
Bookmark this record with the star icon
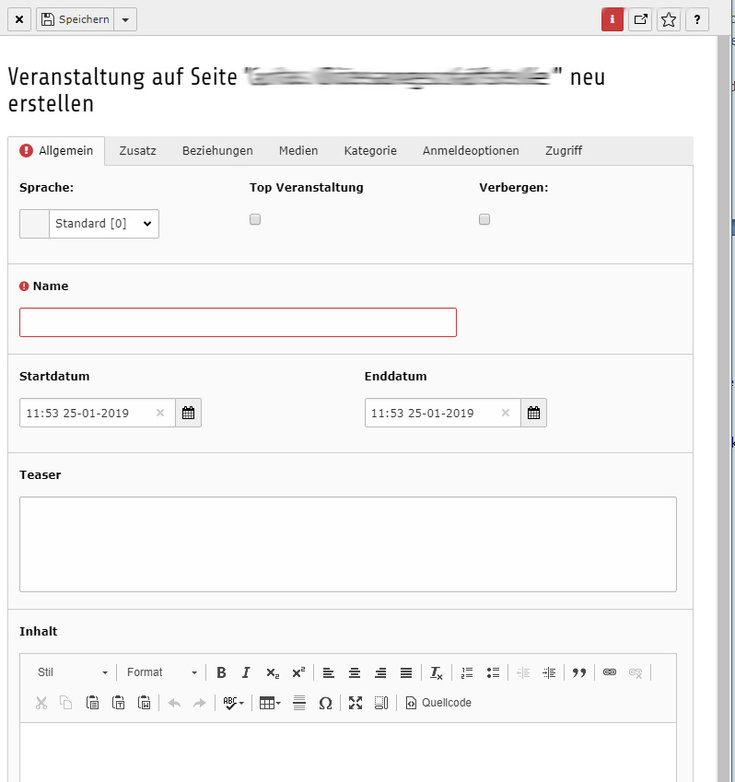point(669,19)
